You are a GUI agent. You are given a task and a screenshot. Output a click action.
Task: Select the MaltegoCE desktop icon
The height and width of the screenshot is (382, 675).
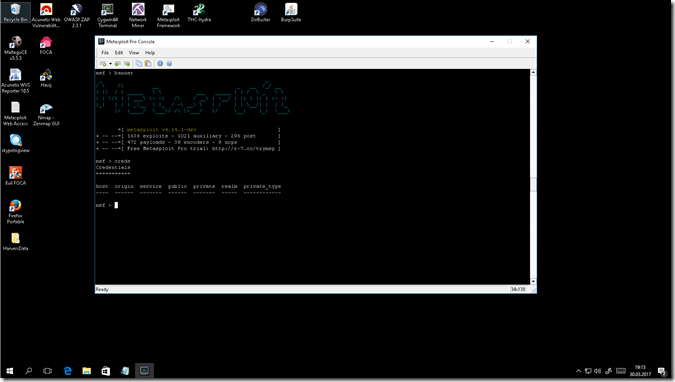click(x=15, y=48)
